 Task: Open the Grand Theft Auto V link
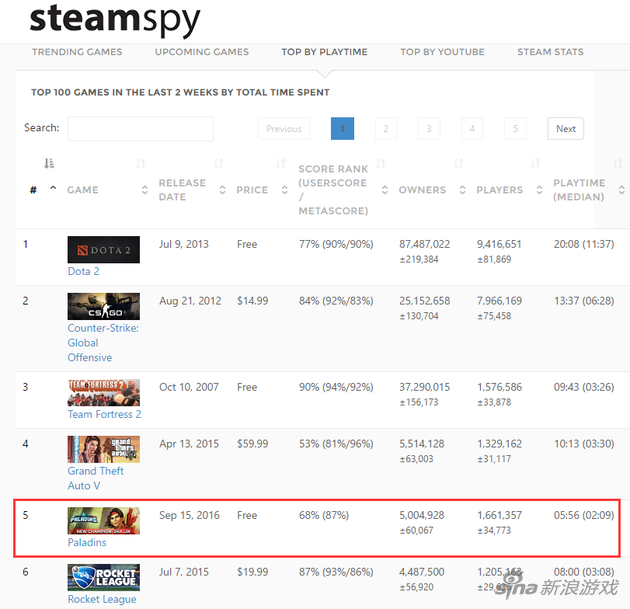tap(96, 478)
